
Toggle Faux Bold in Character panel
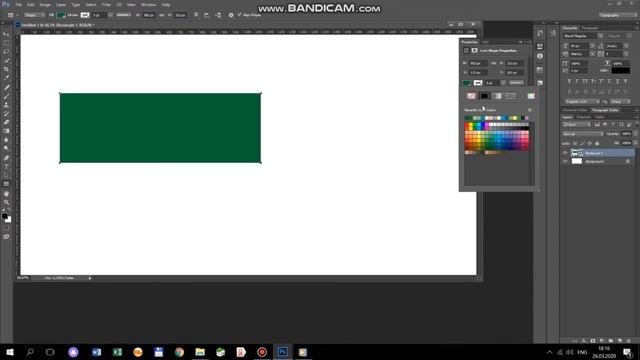(x=569, y=82)
